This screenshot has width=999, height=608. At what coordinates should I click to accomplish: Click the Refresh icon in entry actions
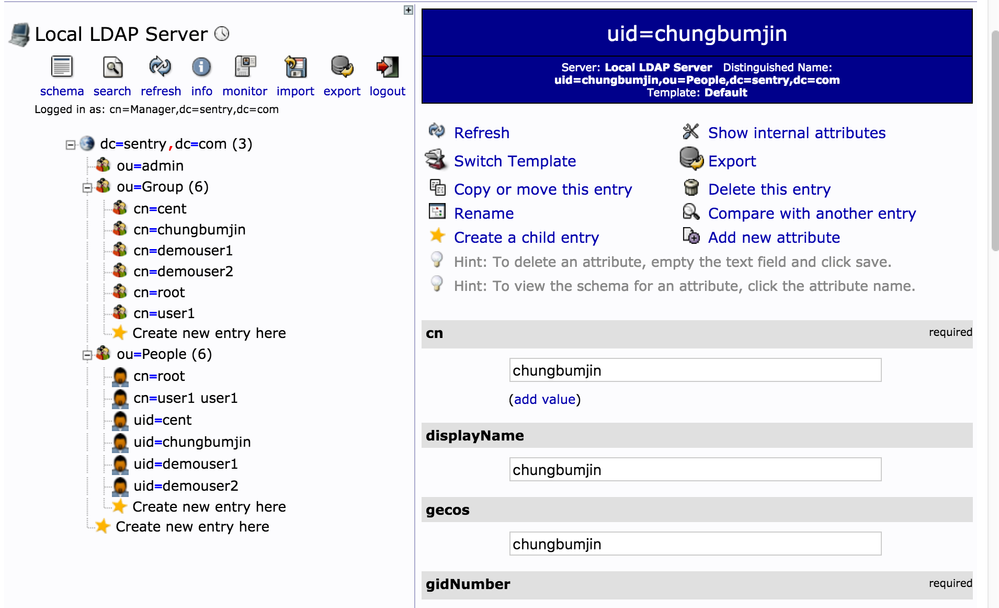tap(436, 131)
